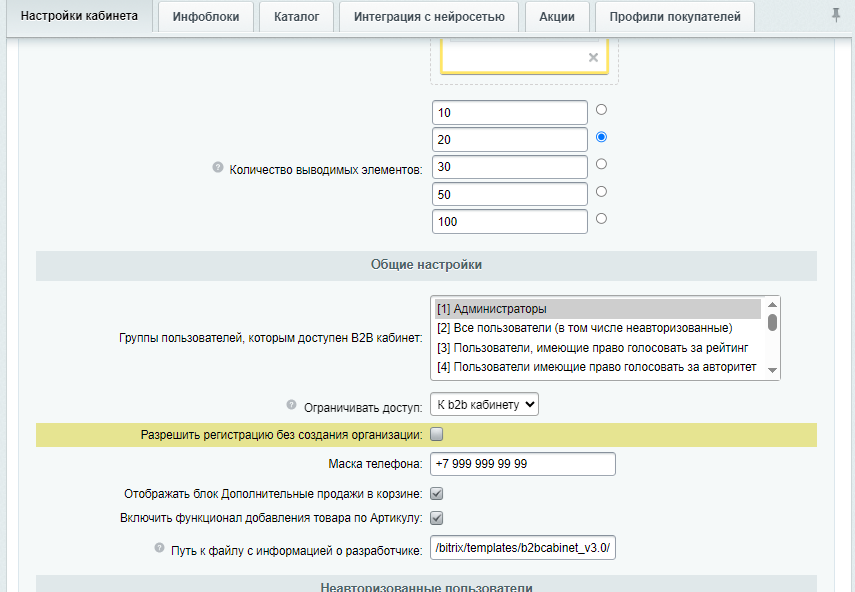Click the Маска телефона label
855x592 pixels.
click(375, 464)
